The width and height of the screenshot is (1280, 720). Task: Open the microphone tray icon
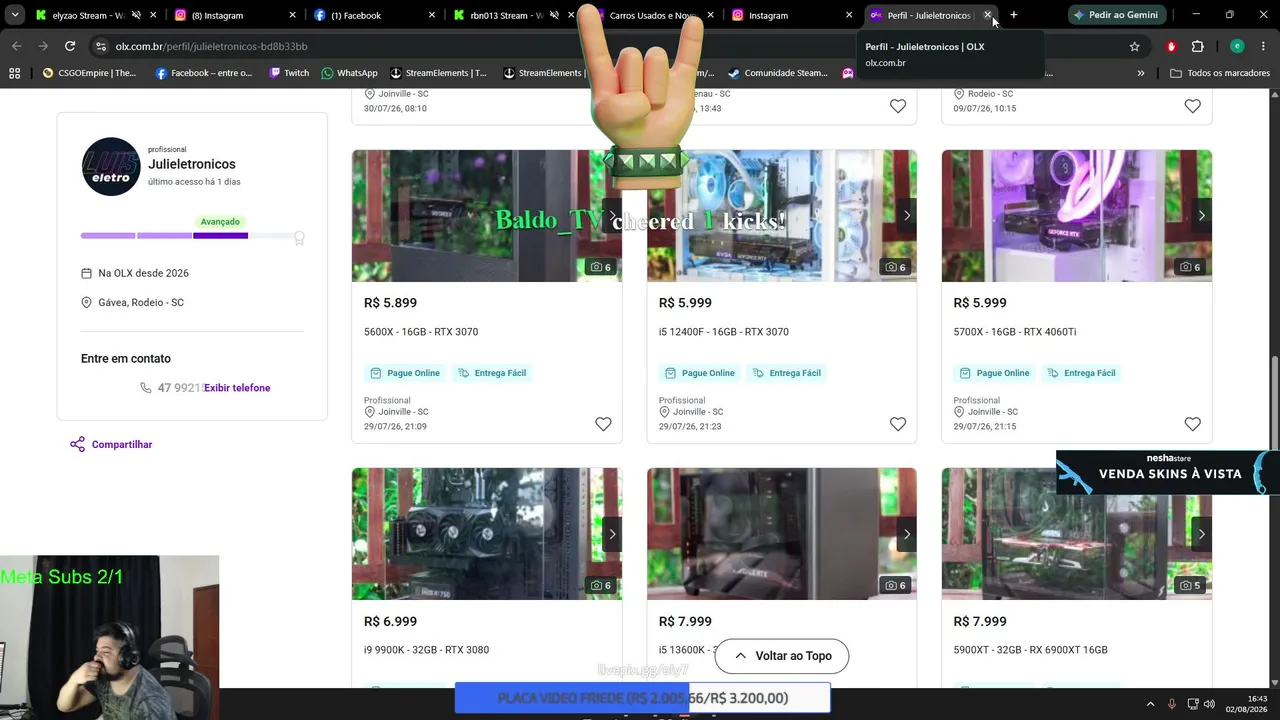1172,704
